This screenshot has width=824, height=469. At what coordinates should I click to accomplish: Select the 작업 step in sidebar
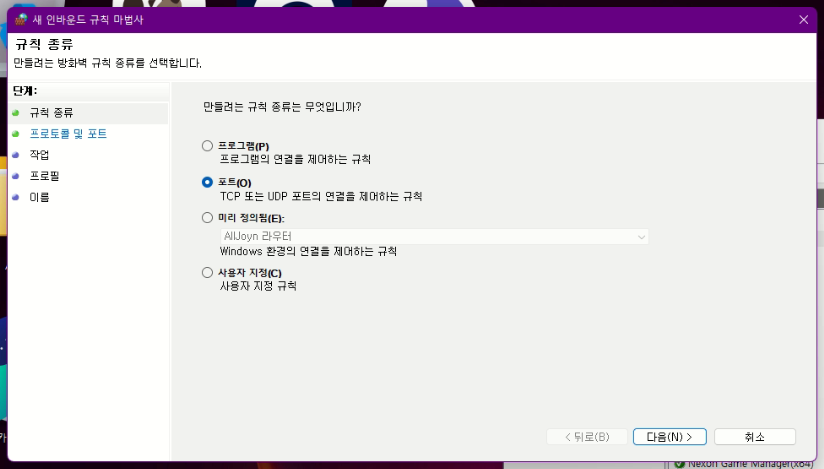[x=39, y=155]
